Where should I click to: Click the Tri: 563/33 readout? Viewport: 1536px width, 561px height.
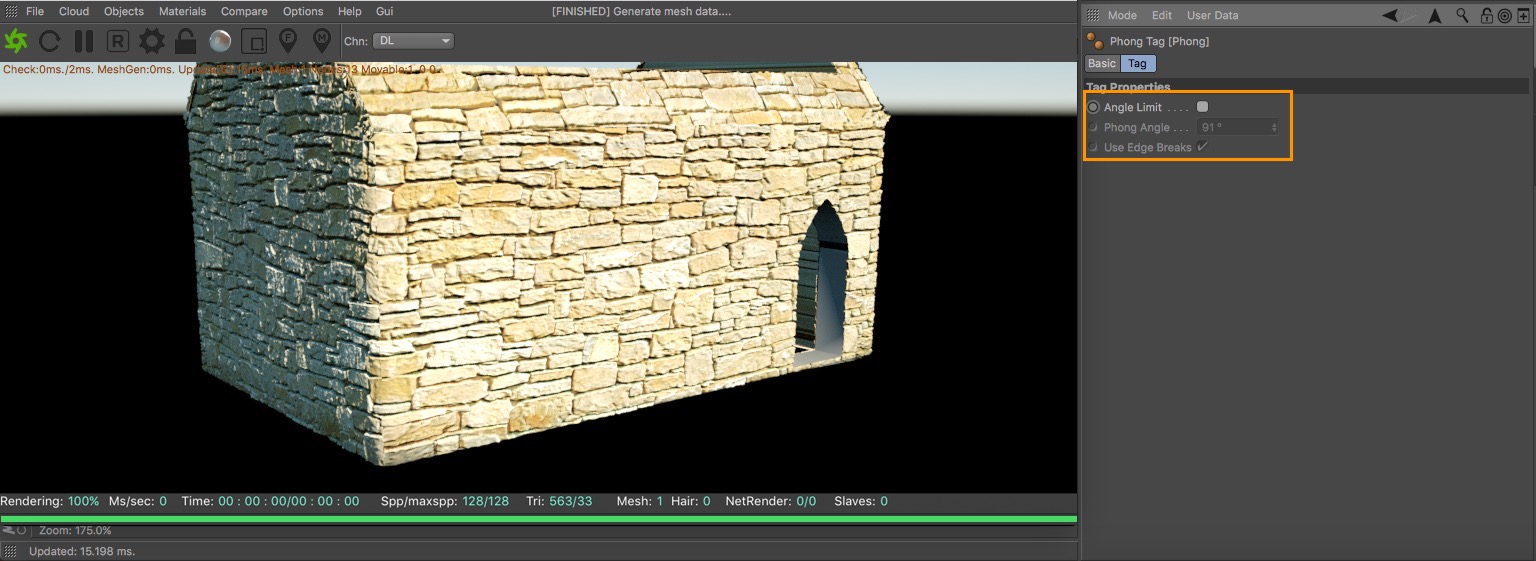click(559, 501)
